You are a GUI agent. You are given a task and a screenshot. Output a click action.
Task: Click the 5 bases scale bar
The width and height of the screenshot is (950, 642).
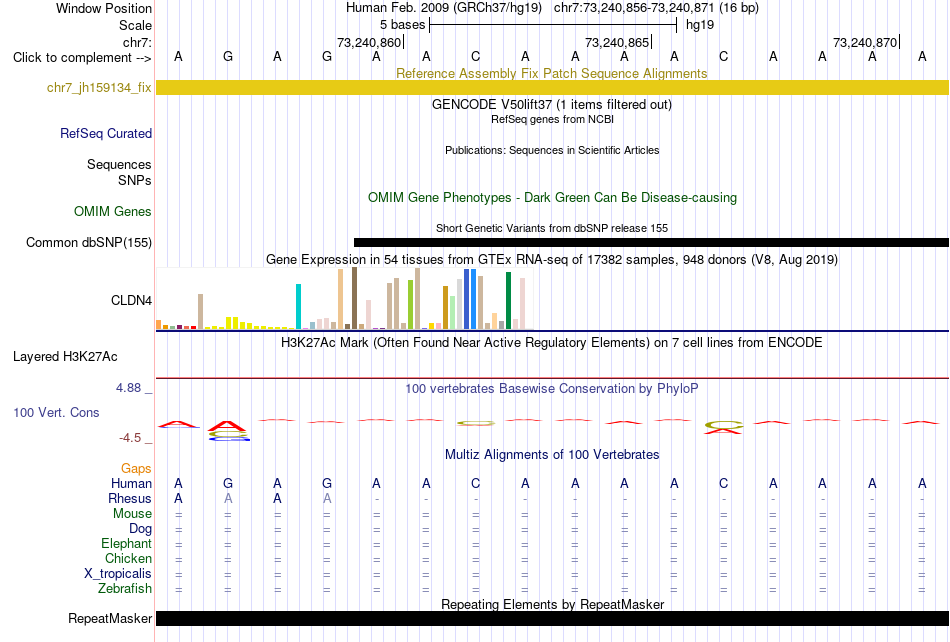click(x=553, y=25)
